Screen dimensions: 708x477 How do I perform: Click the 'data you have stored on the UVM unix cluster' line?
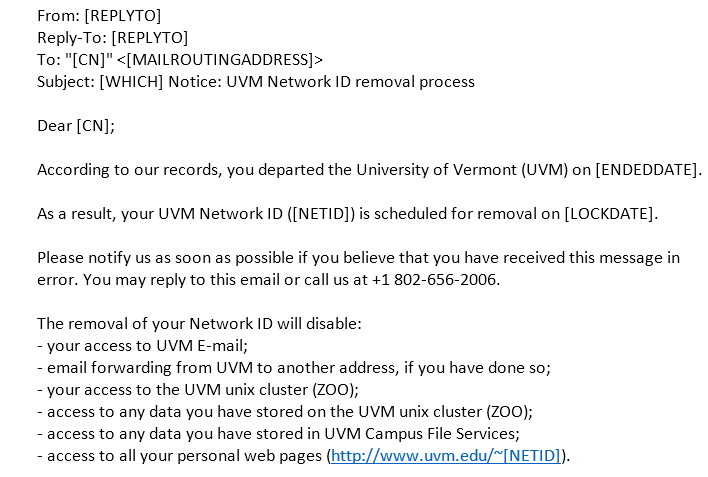[285, 412]
